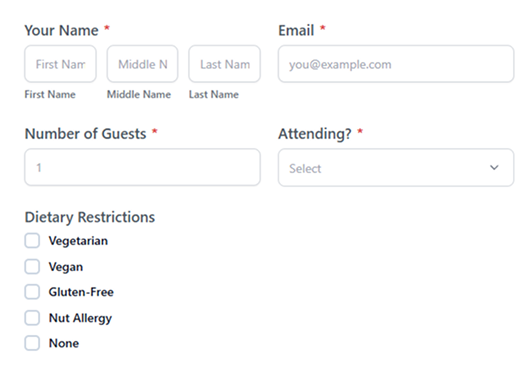Click the Number of Guests field
The image size is (530, 366).
[x=142, y=167]
